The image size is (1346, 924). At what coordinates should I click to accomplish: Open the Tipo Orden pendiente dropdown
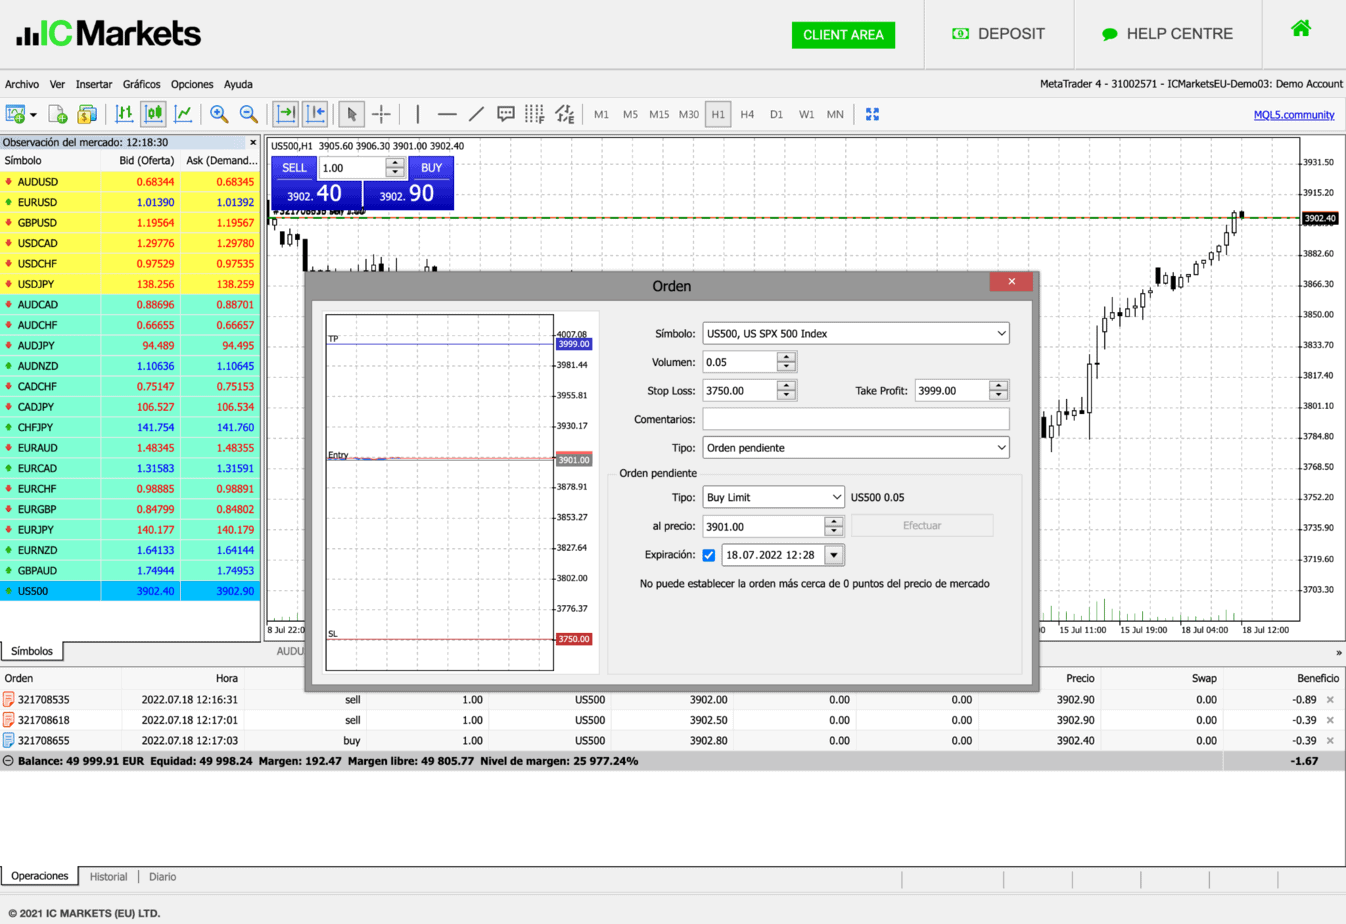[x=856, y=447]
